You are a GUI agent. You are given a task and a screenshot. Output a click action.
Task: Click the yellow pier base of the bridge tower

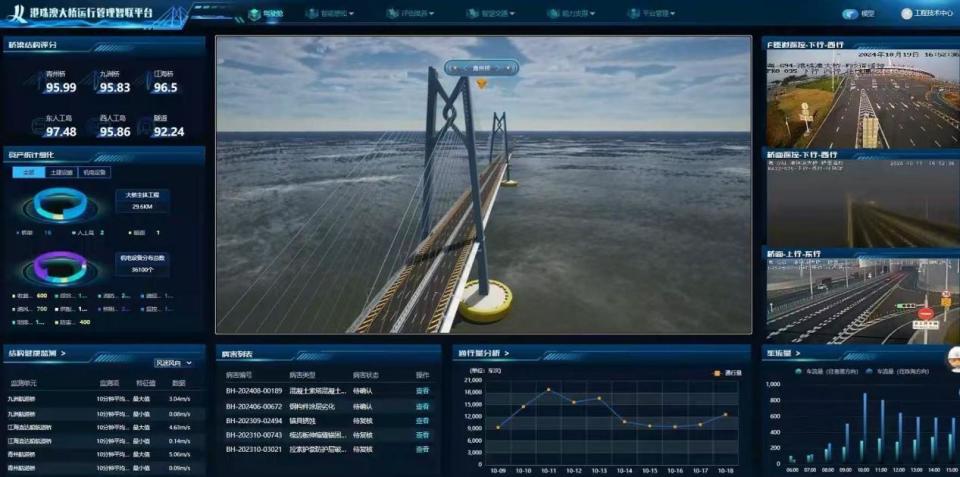click(x=486, y=301)
